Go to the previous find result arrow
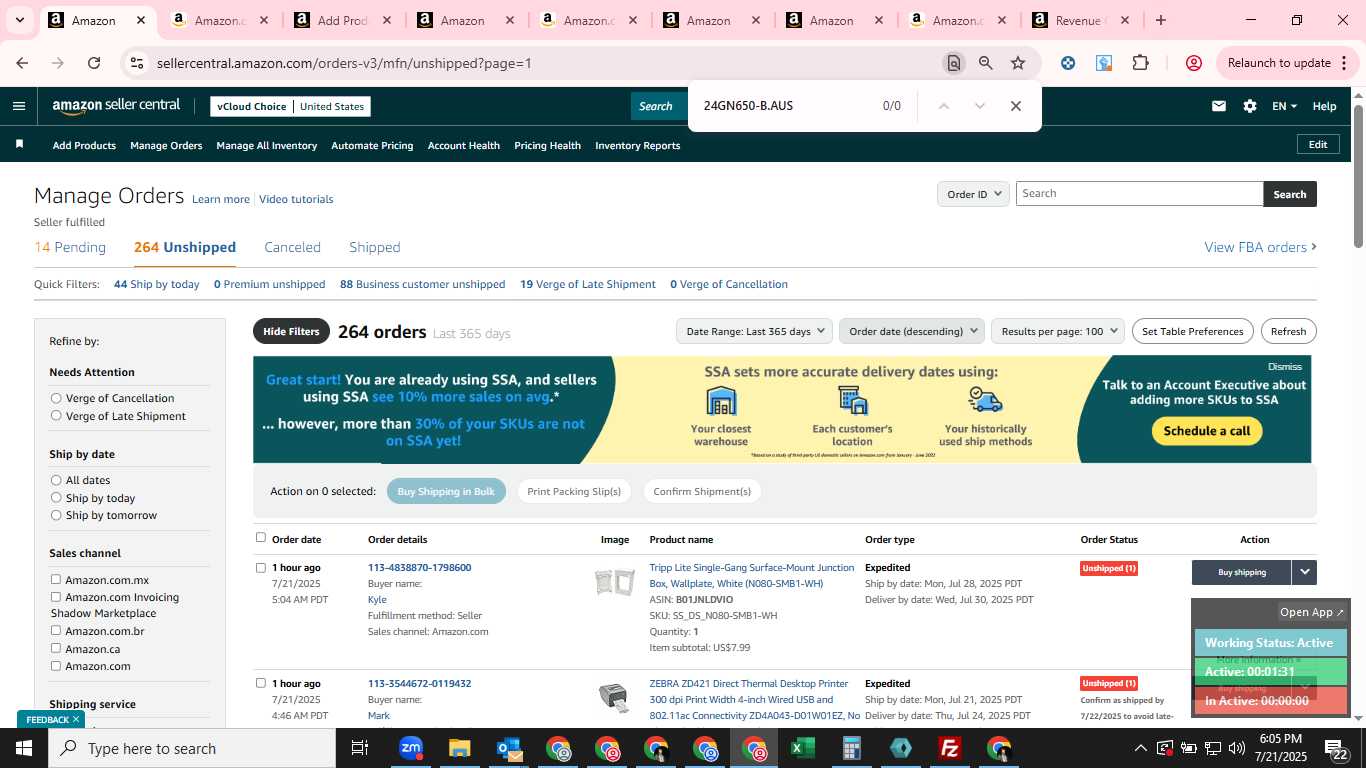The height and width of the screenshot is (768, 1366). click(943, 106)
